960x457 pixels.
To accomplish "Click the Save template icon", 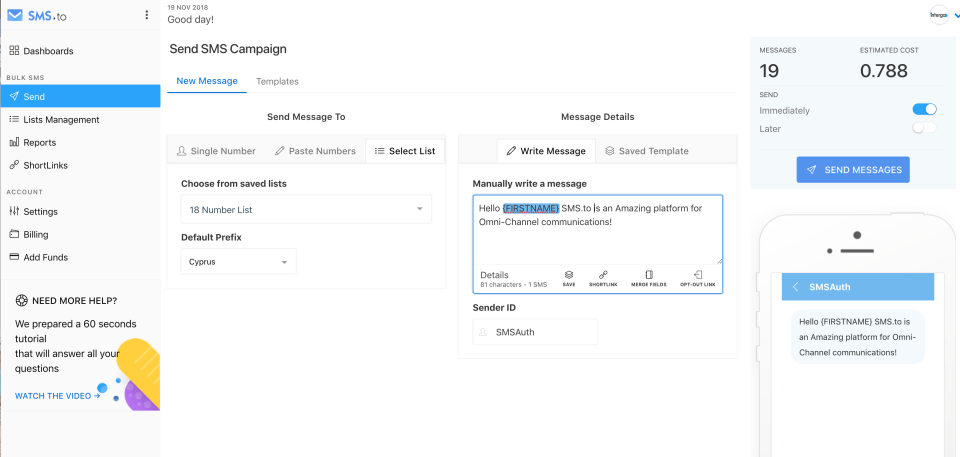I will click(569, 276).
